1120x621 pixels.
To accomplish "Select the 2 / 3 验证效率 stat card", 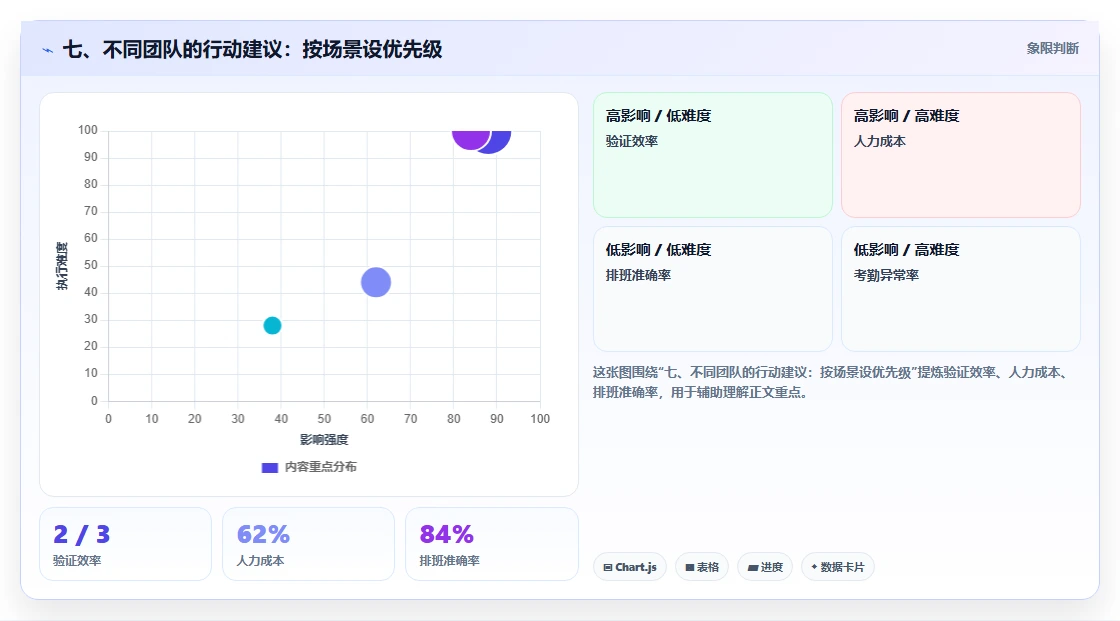I will [126, 544].
